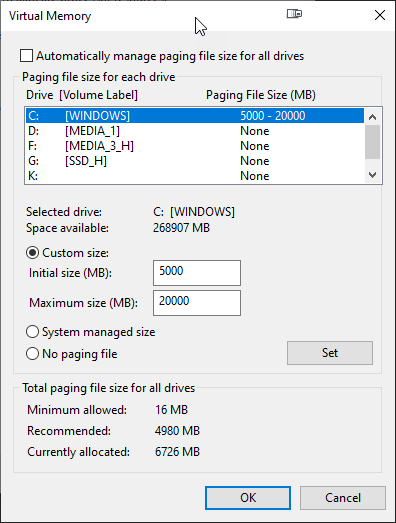Click the drive list scrollbar thumb
The width and height of the screenshot is (396, 523).
click(372, 142)
